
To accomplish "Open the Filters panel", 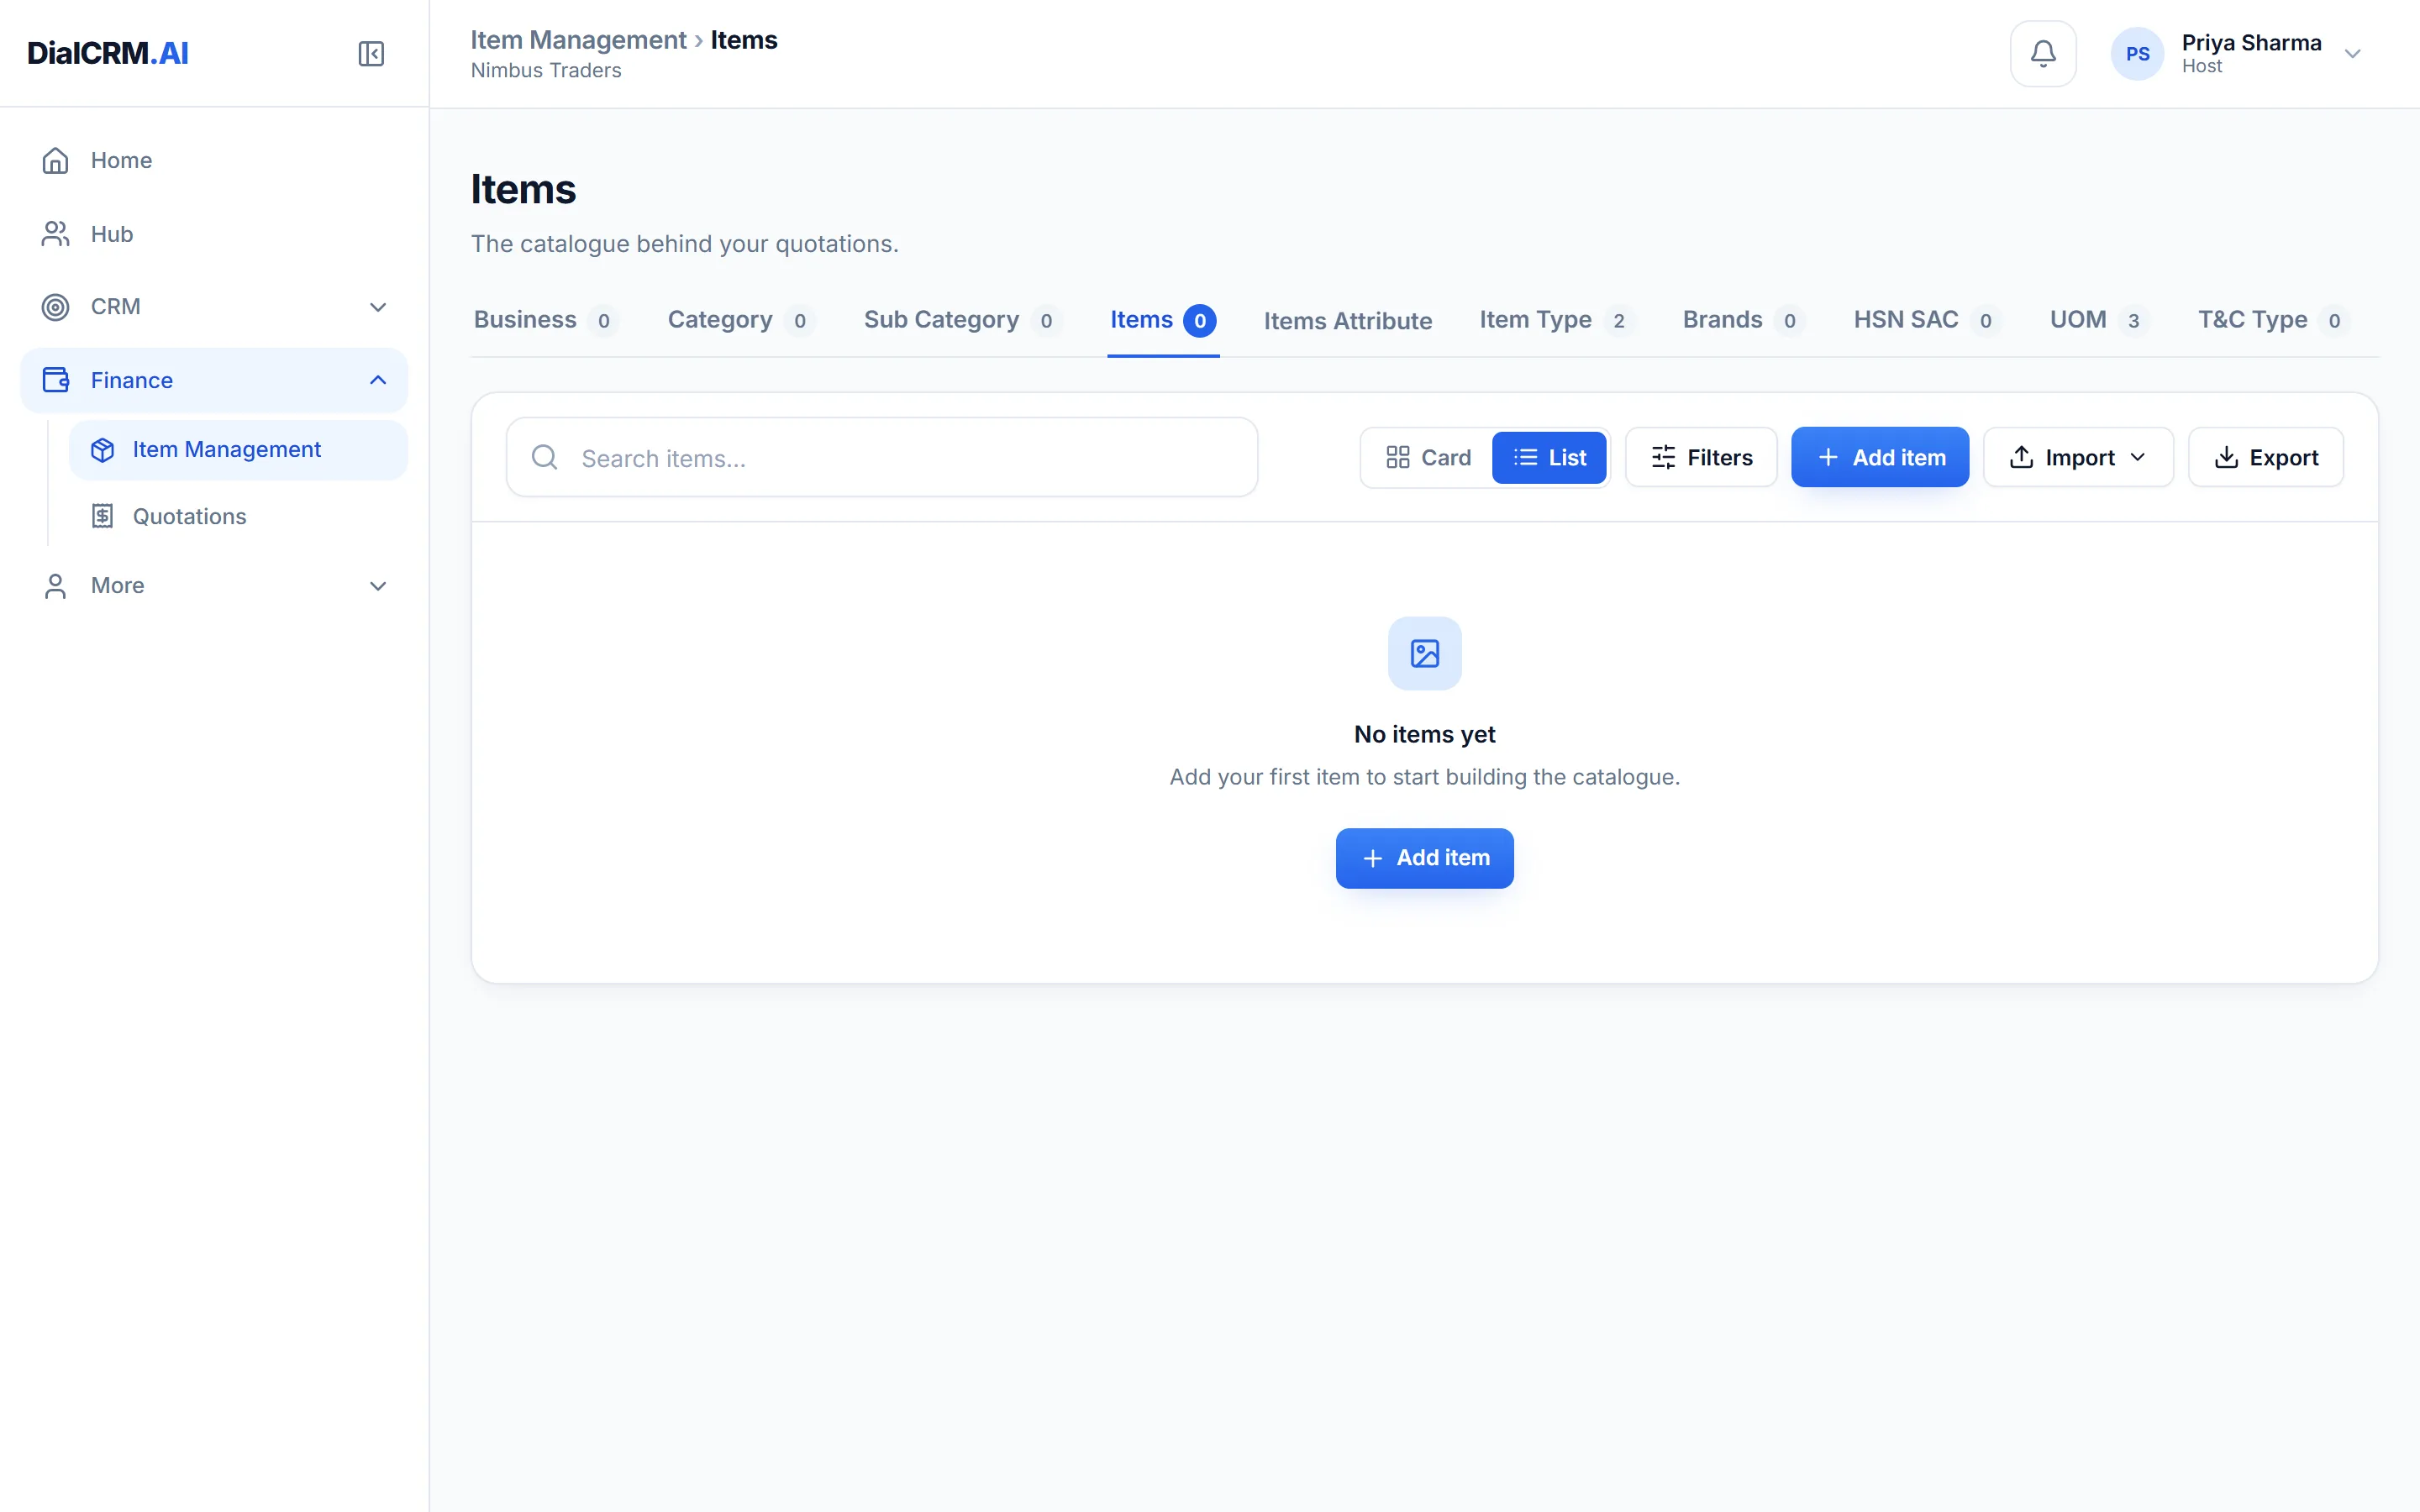I will click(1701, 457).
